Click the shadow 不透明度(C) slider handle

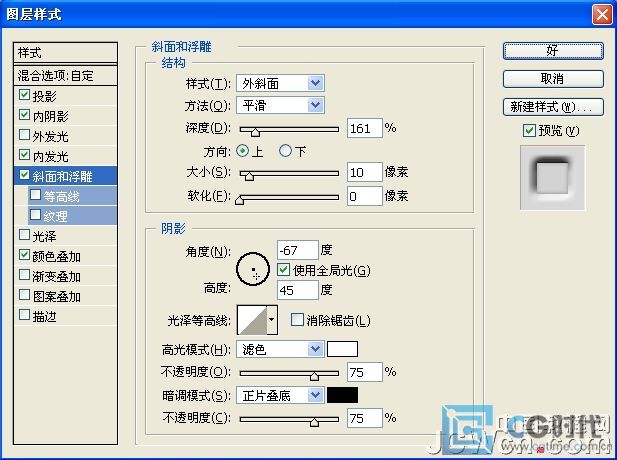point(314,422)
